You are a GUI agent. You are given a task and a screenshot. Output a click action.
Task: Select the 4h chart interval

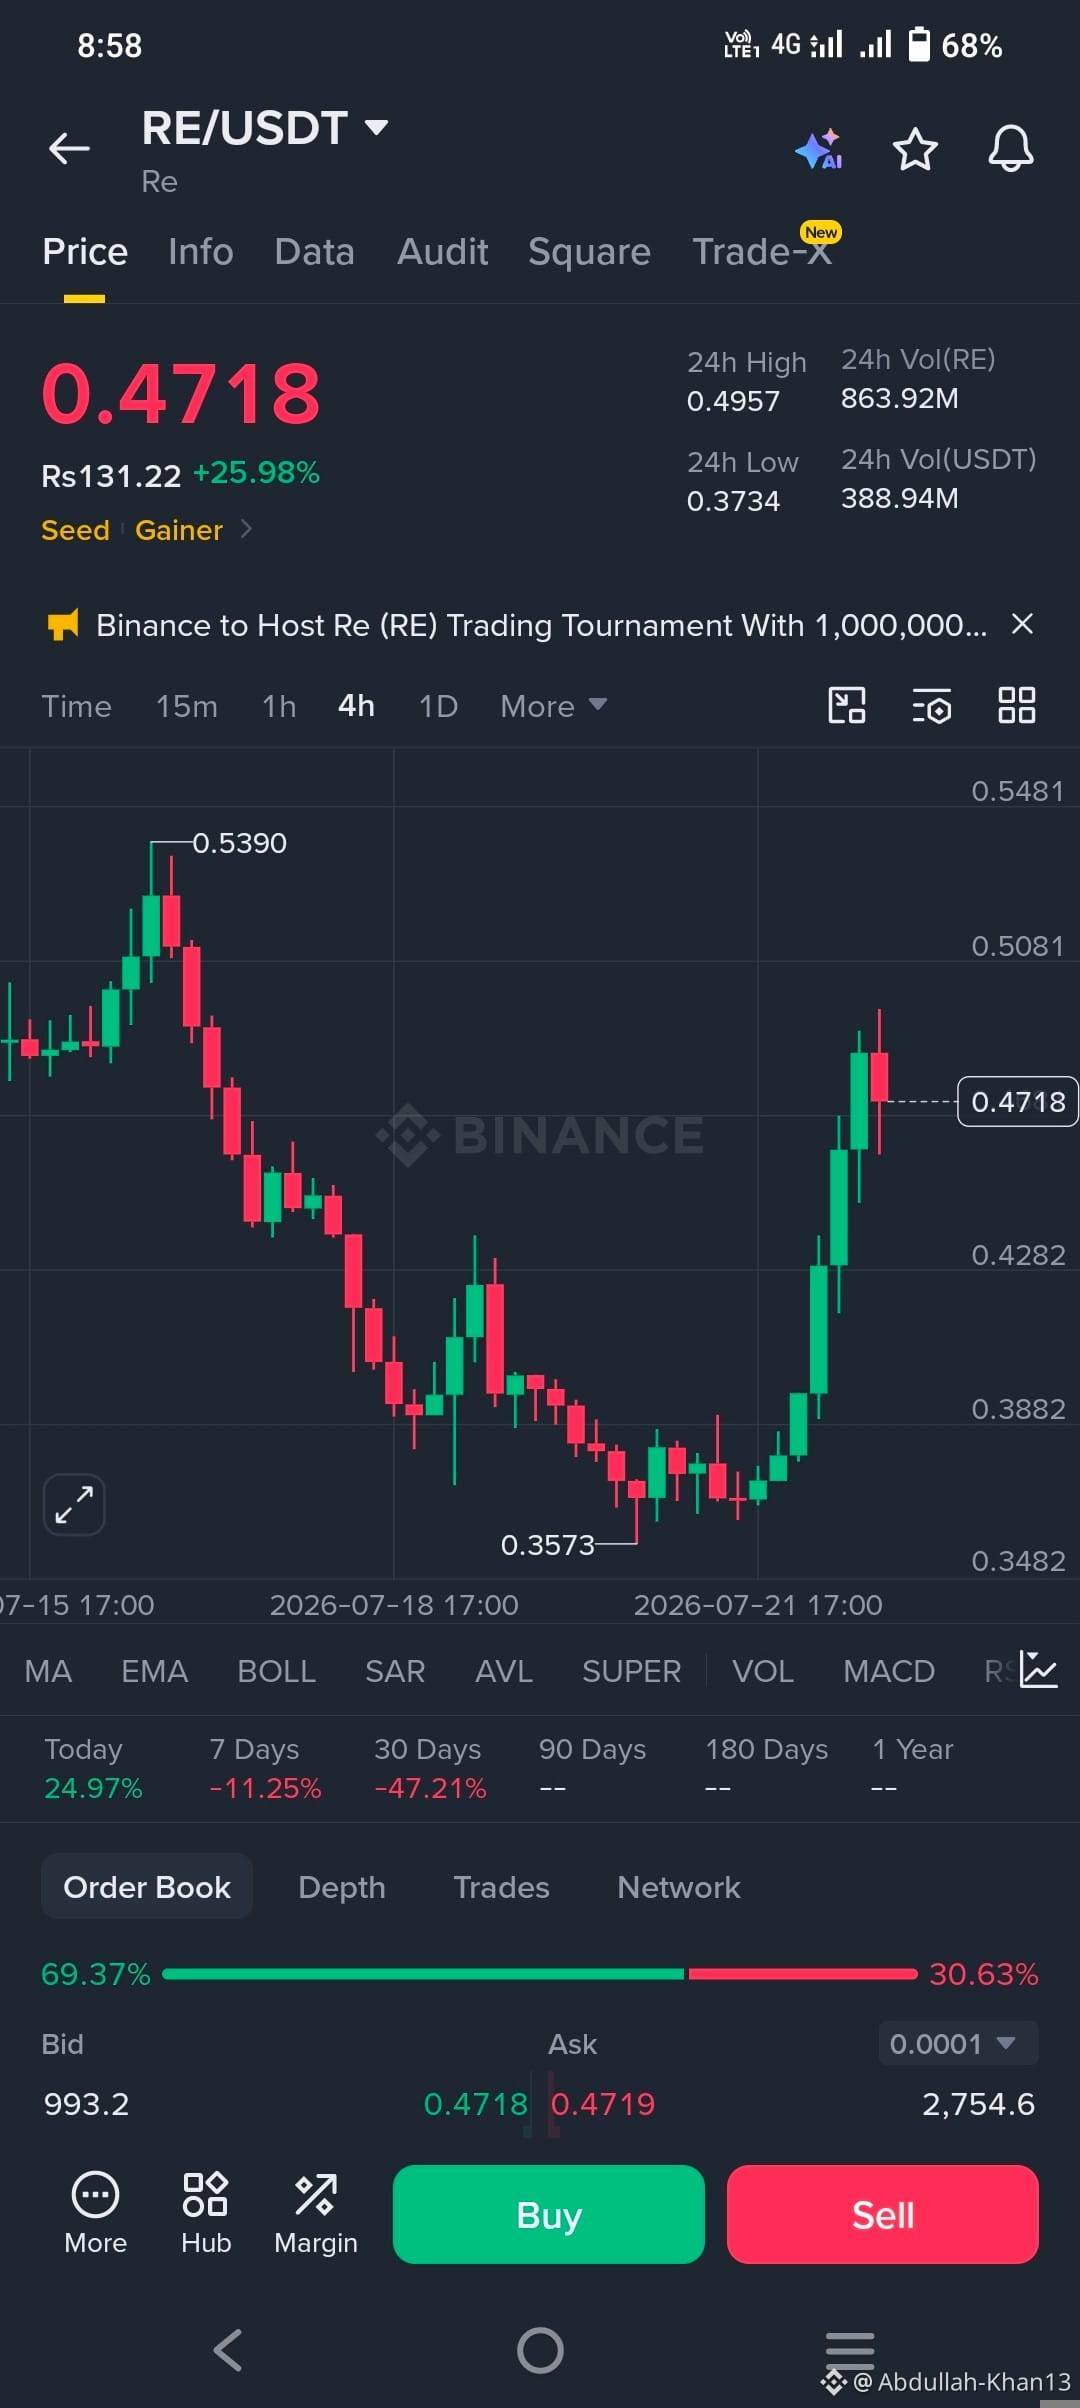point(356,706)
